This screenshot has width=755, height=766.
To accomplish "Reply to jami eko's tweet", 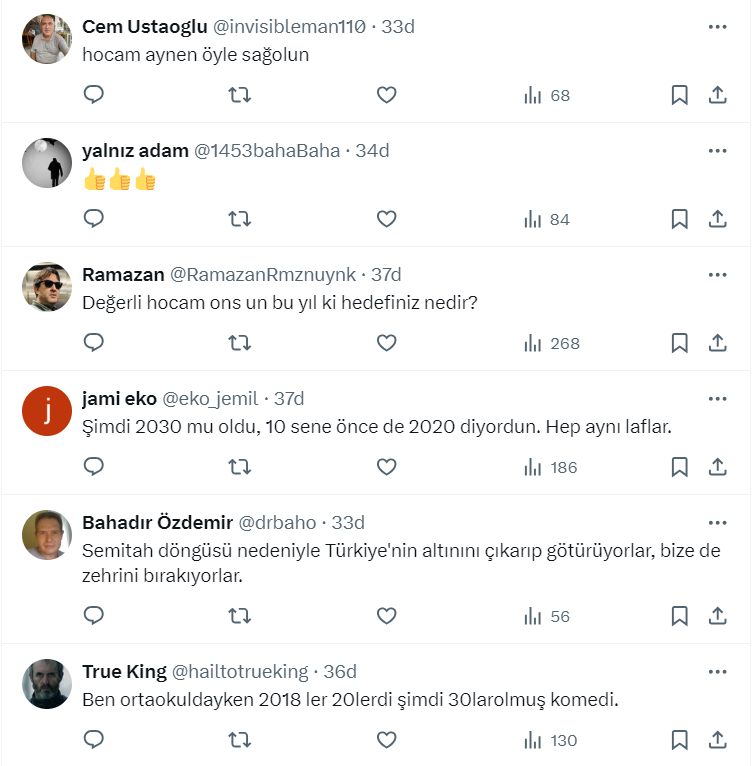I will coord(93,467).
